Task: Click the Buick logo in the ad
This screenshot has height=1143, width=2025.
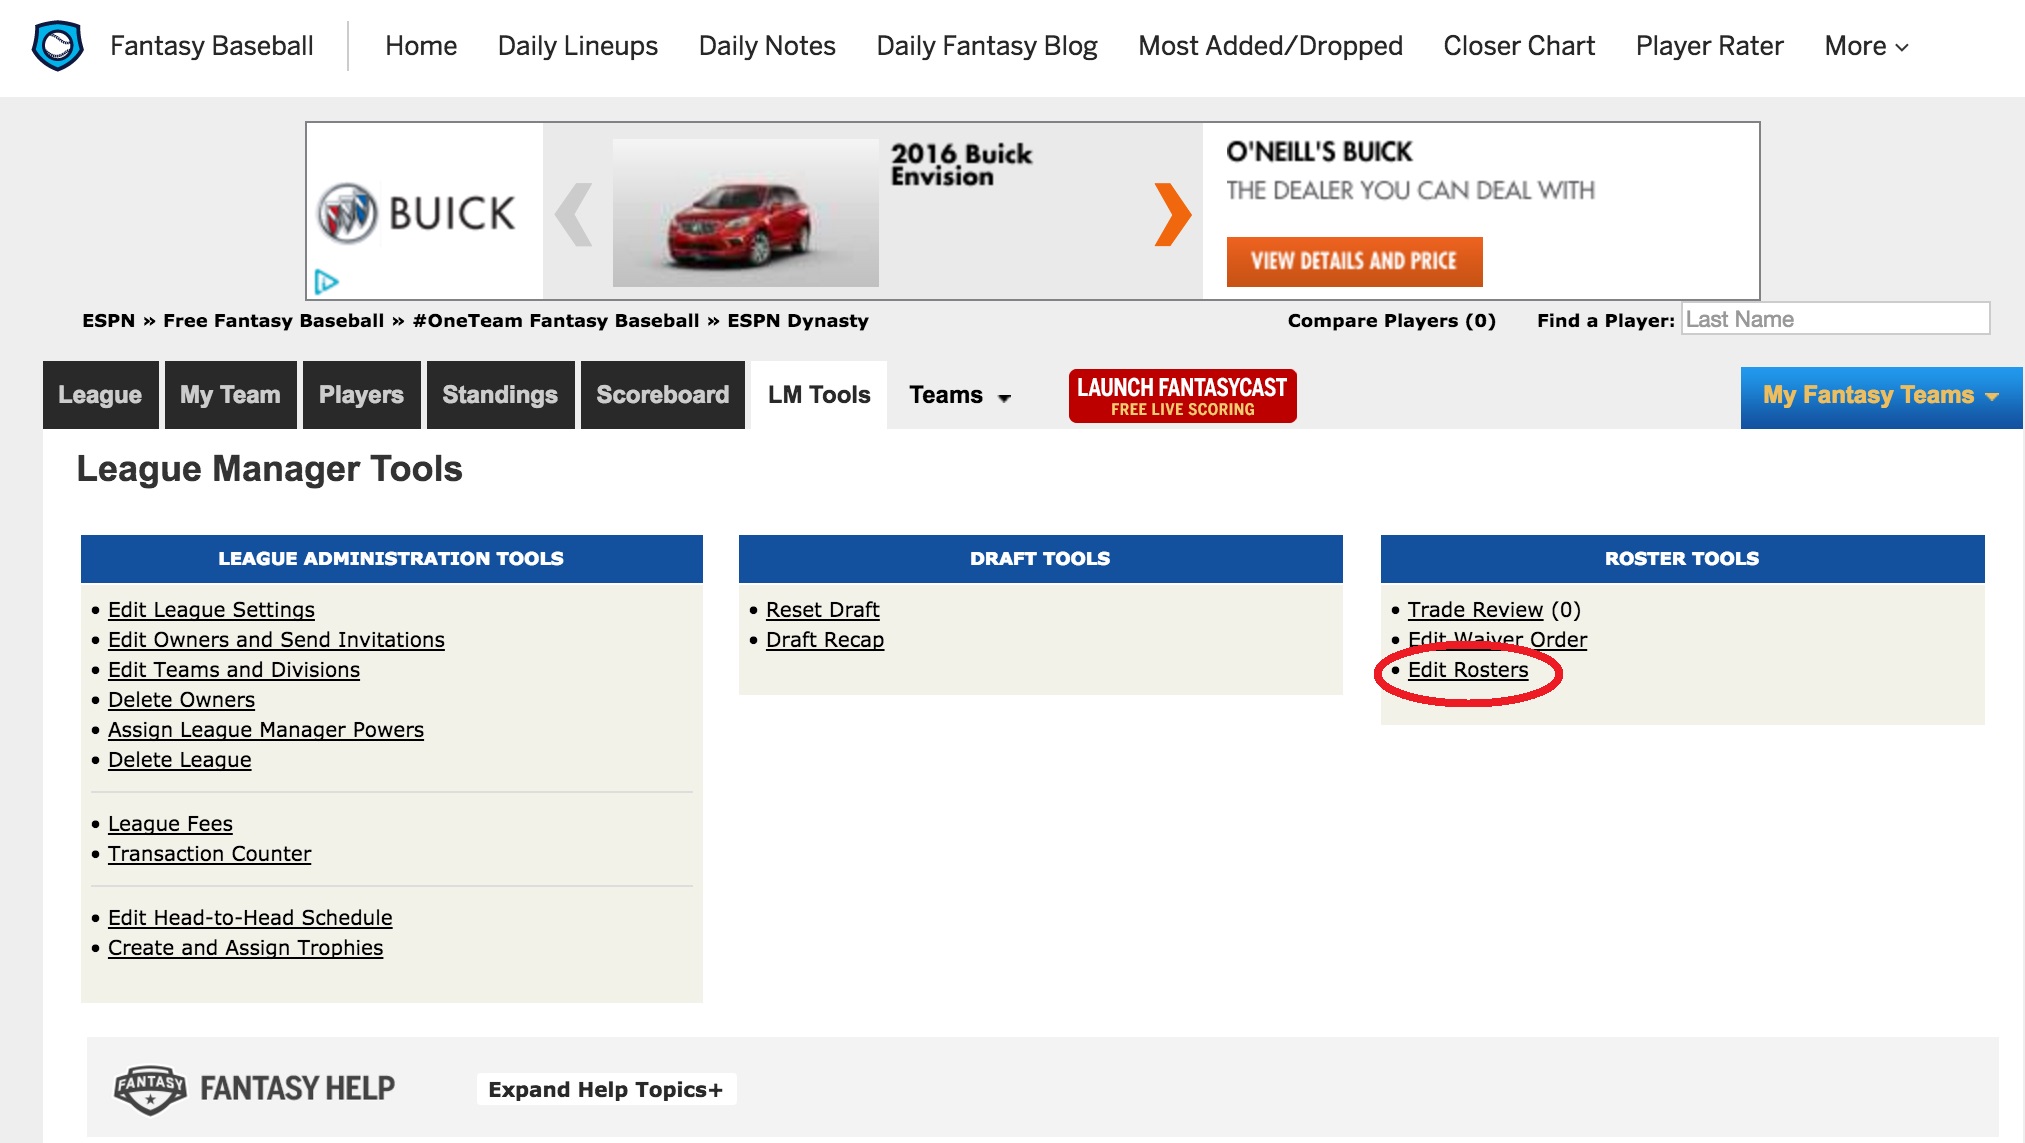Action: (415, 213)
